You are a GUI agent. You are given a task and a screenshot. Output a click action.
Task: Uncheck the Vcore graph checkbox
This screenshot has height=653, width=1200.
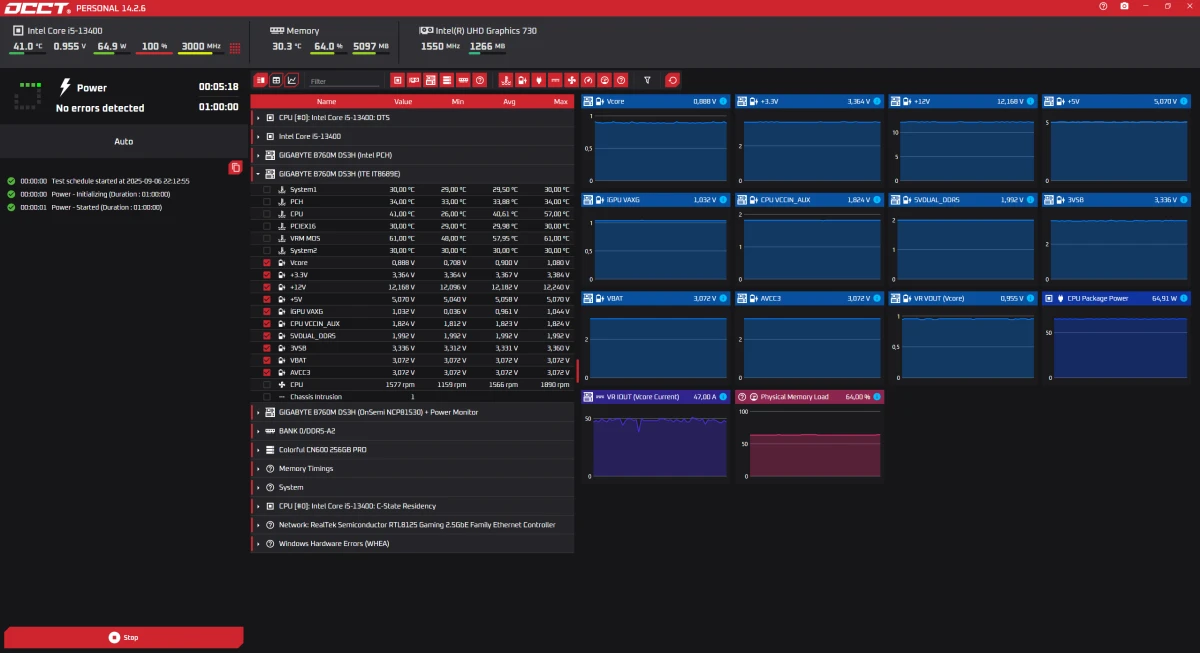tap(267, 263)
